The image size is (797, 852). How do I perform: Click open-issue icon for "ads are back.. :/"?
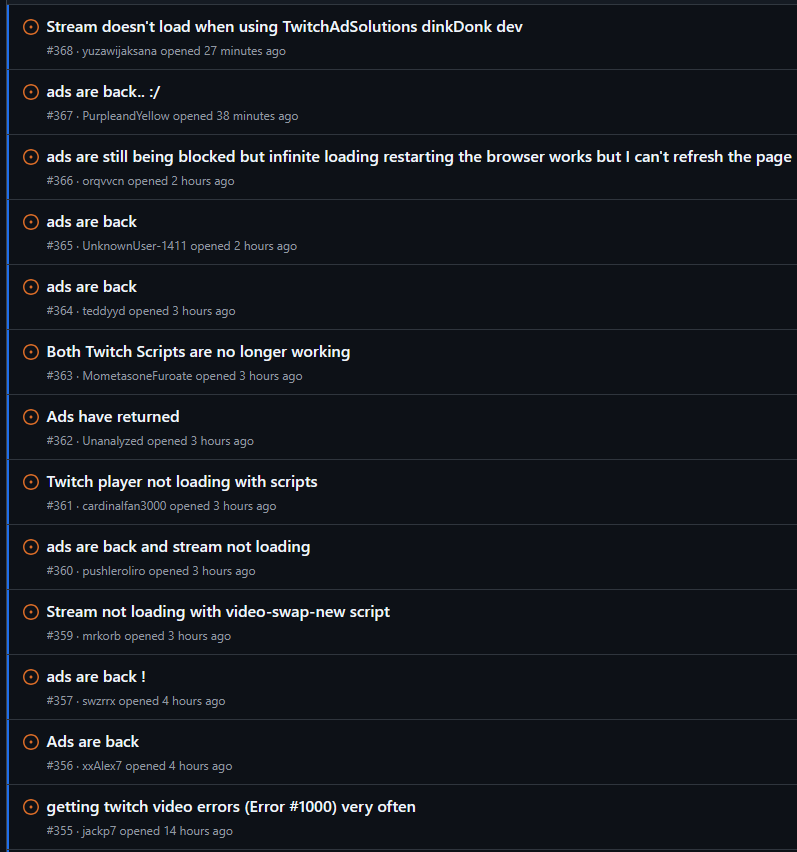click(31, 92)
